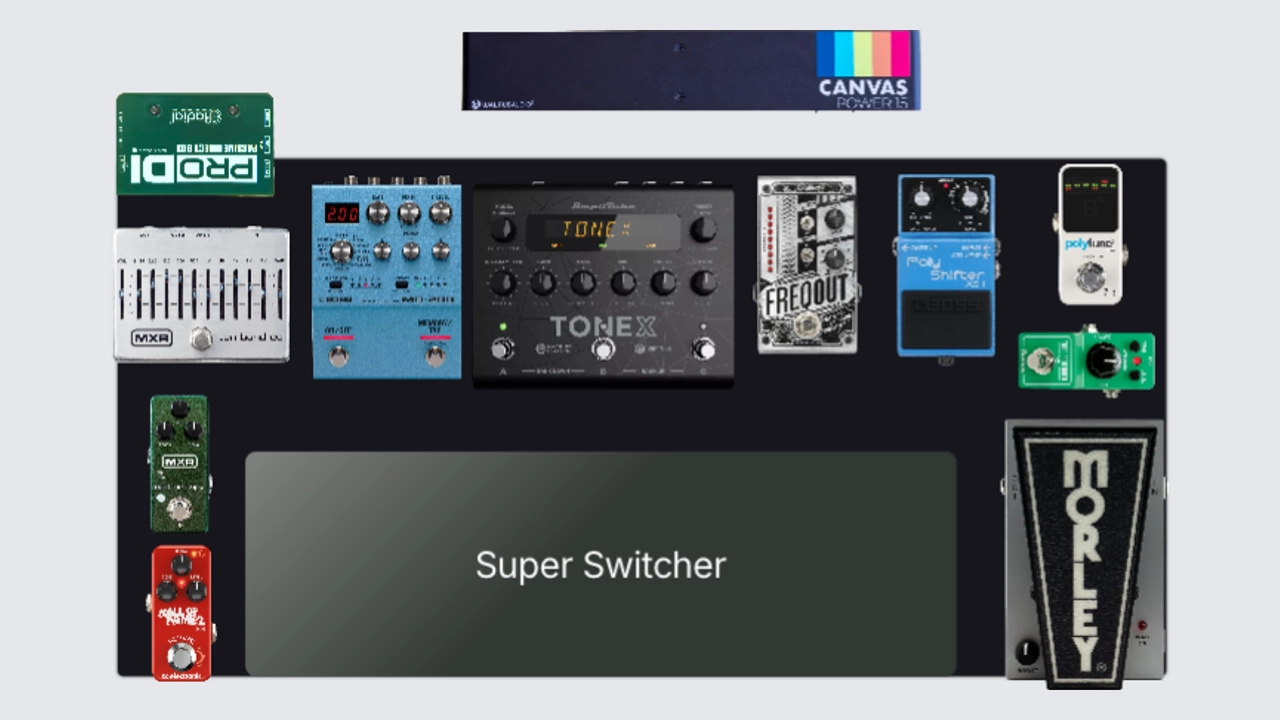Select the light blue Boss pedal showing 200
Viewport: 1280px width, 720px height.
387,279
